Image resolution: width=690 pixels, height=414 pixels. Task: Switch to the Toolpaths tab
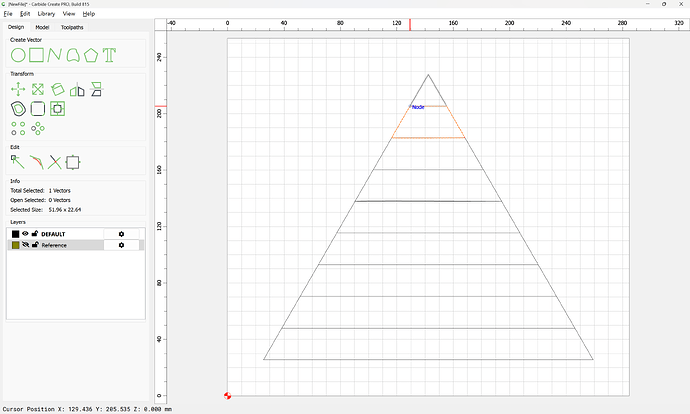pos(72,27)
